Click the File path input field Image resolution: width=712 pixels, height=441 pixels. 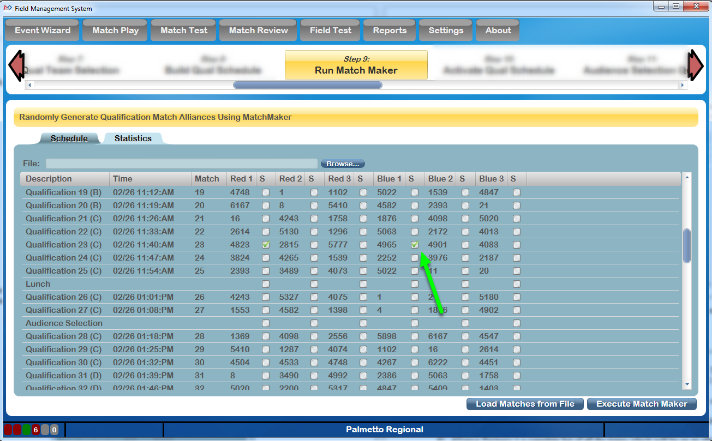[182, 164]
